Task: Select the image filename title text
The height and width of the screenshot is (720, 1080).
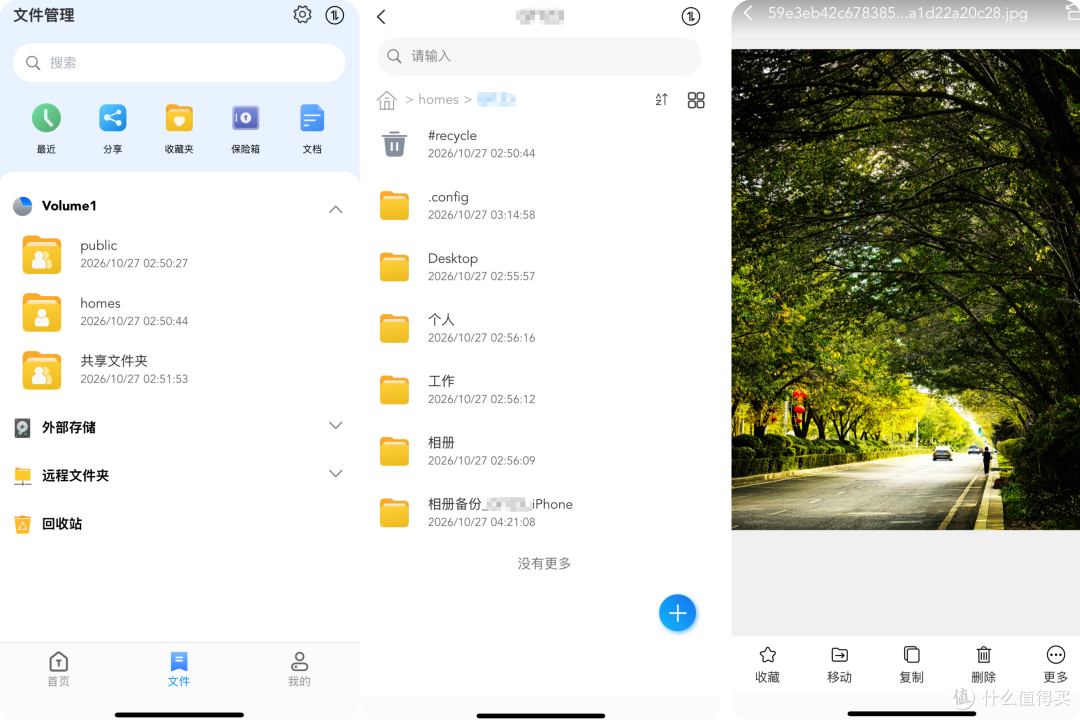Action: tap(897, 13)
